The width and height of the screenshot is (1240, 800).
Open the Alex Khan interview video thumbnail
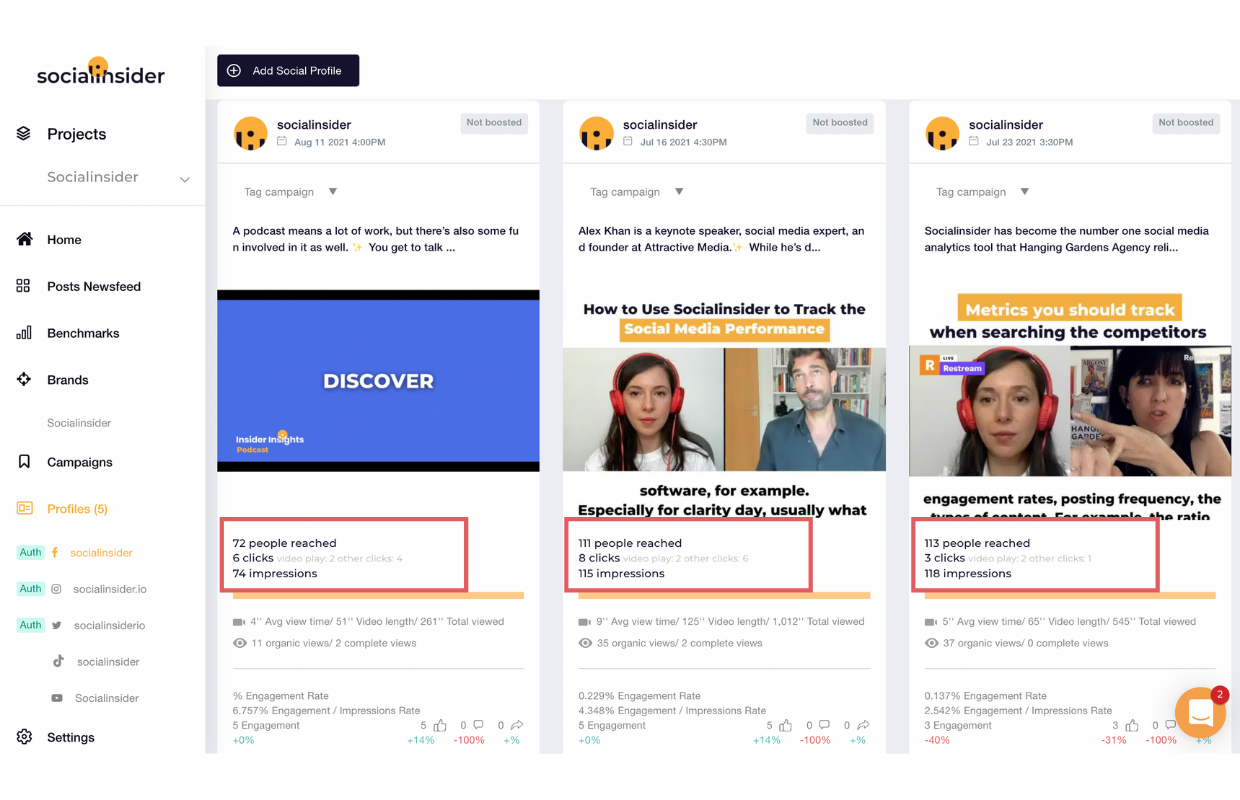(724, 409)
